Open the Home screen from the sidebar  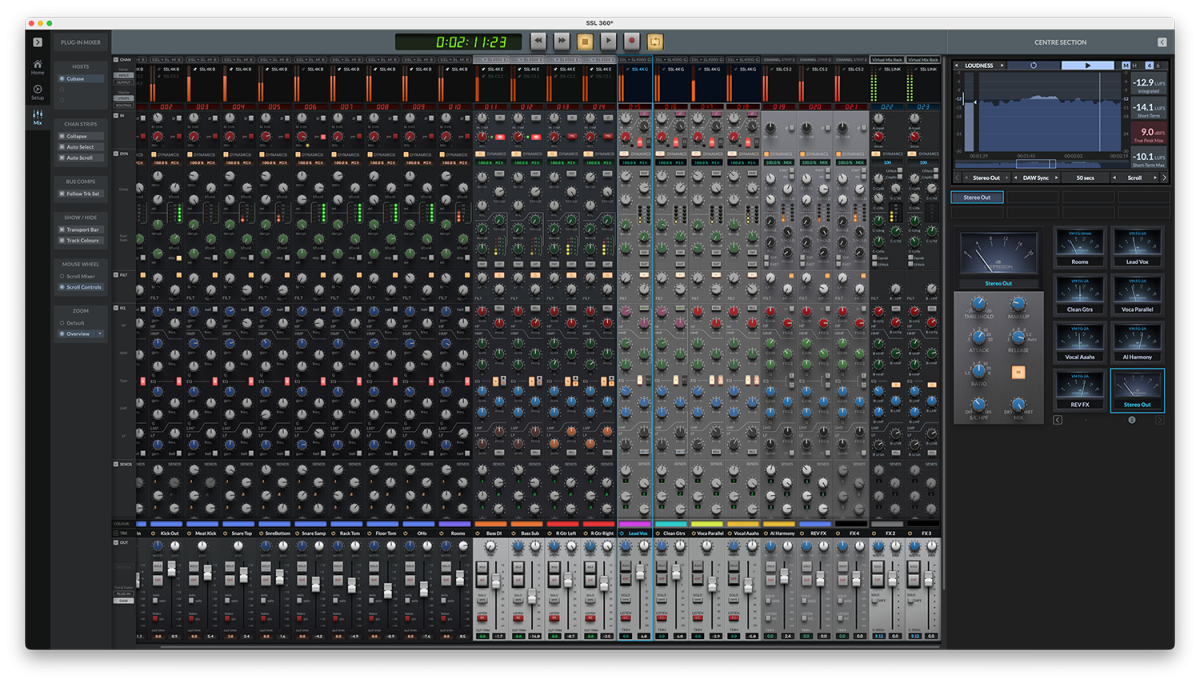37,64
